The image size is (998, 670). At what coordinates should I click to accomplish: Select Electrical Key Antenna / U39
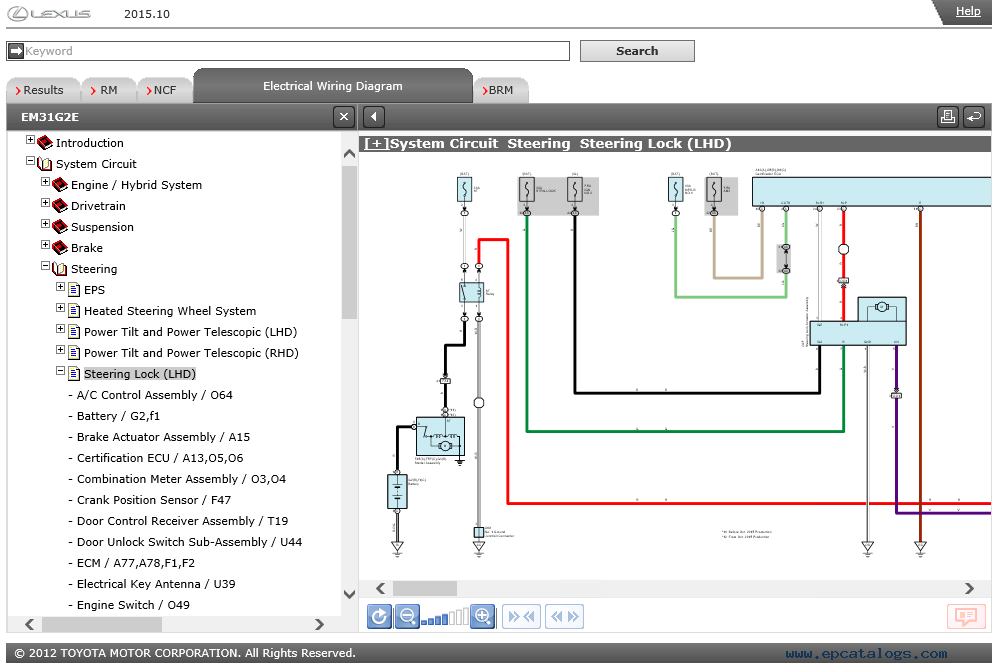[x=156, y=583]
